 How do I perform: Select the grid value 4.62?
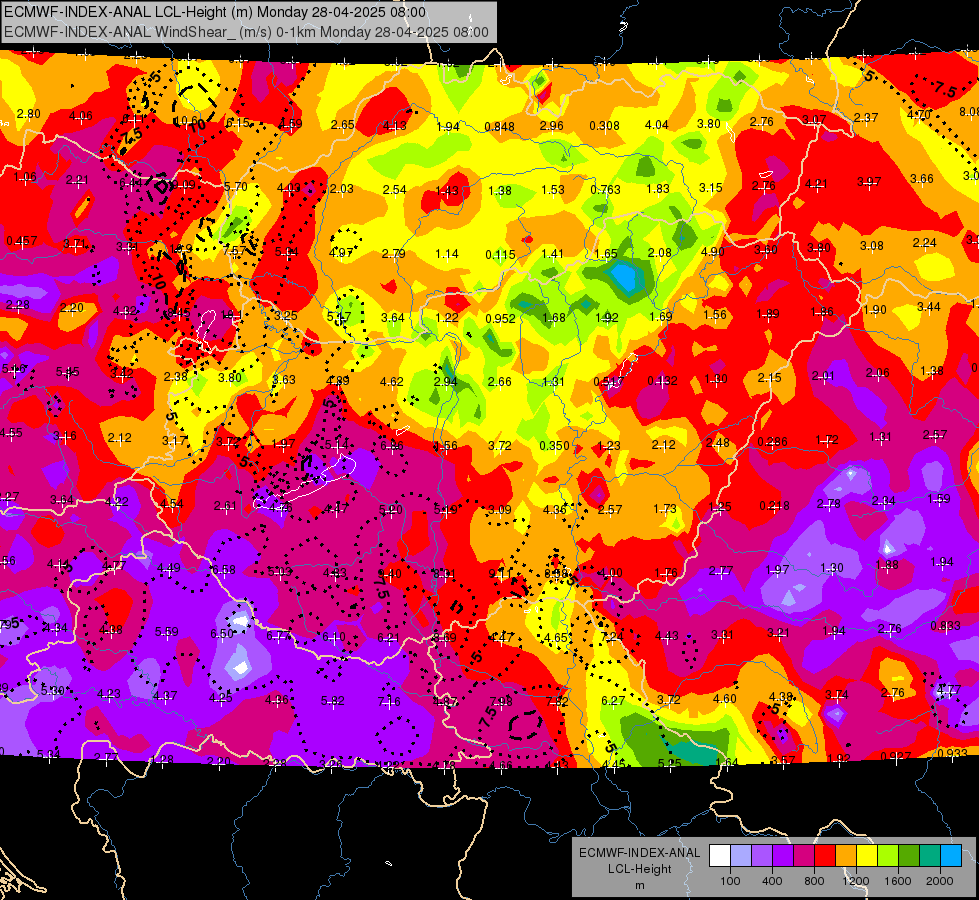[391, 381]
